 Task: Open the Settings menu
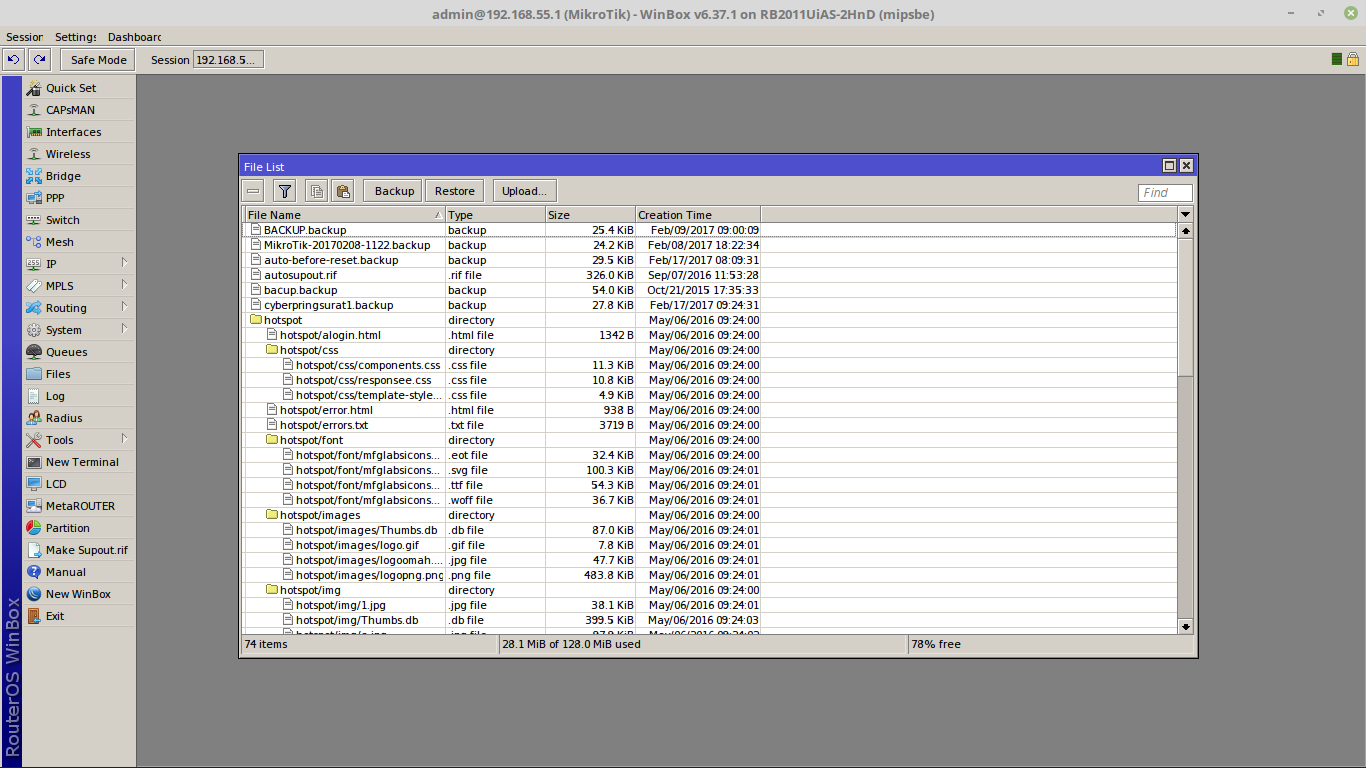(x=75, y=37)
